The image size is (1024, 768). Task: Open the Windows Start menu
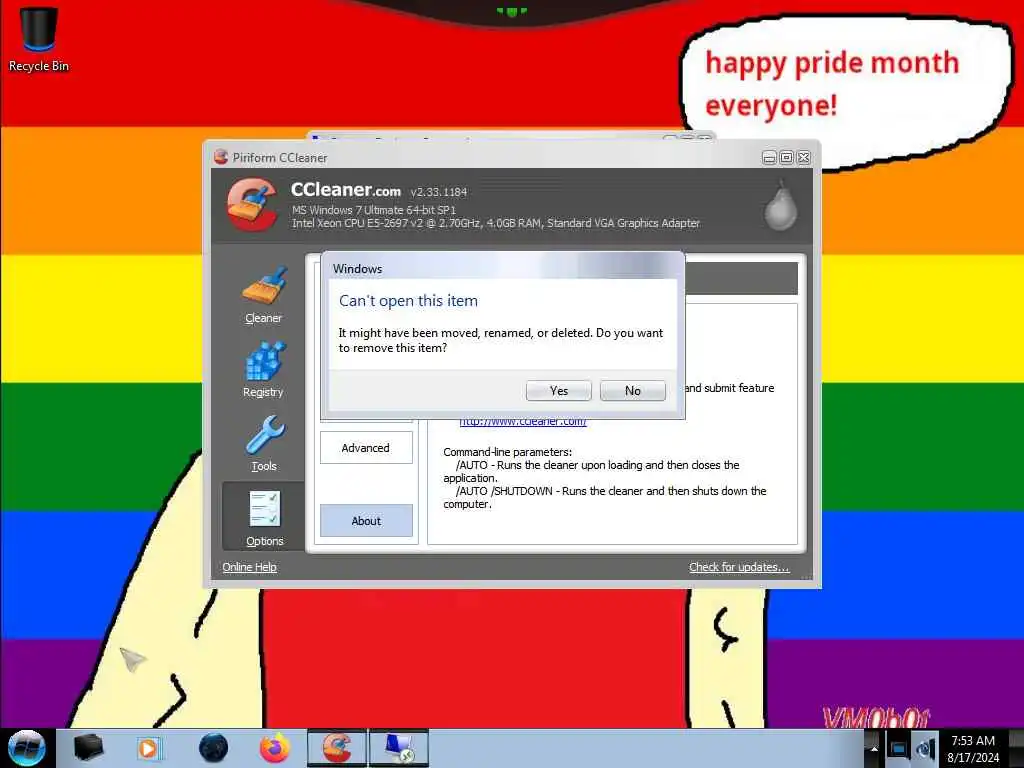point(27,748)
